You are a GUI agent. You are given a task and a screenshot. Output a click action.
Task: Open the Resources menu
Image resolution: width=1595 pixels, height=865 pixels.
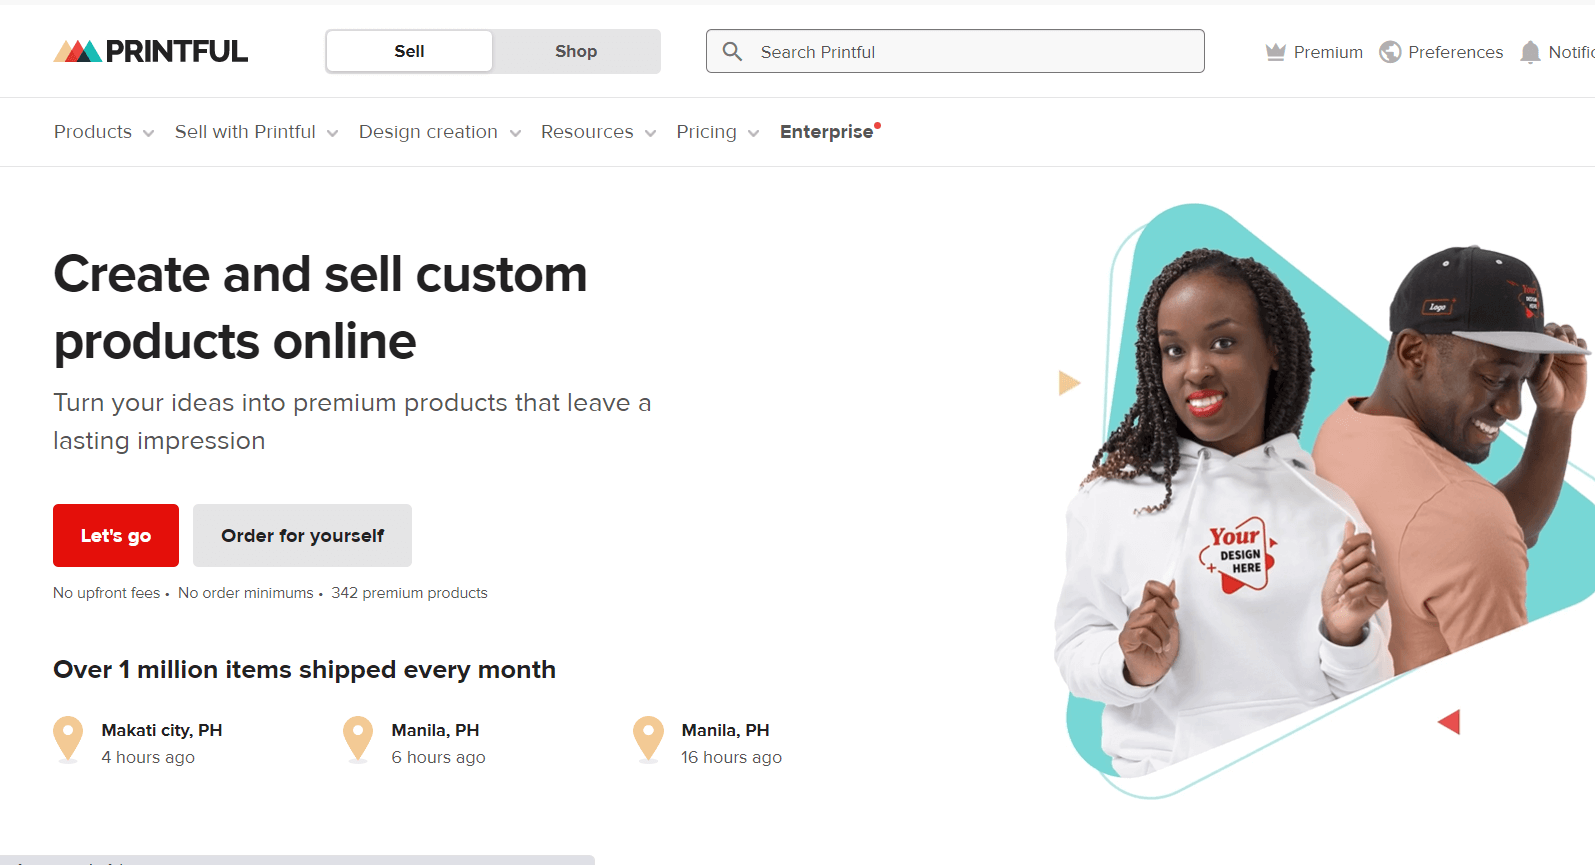coord(598,132)
